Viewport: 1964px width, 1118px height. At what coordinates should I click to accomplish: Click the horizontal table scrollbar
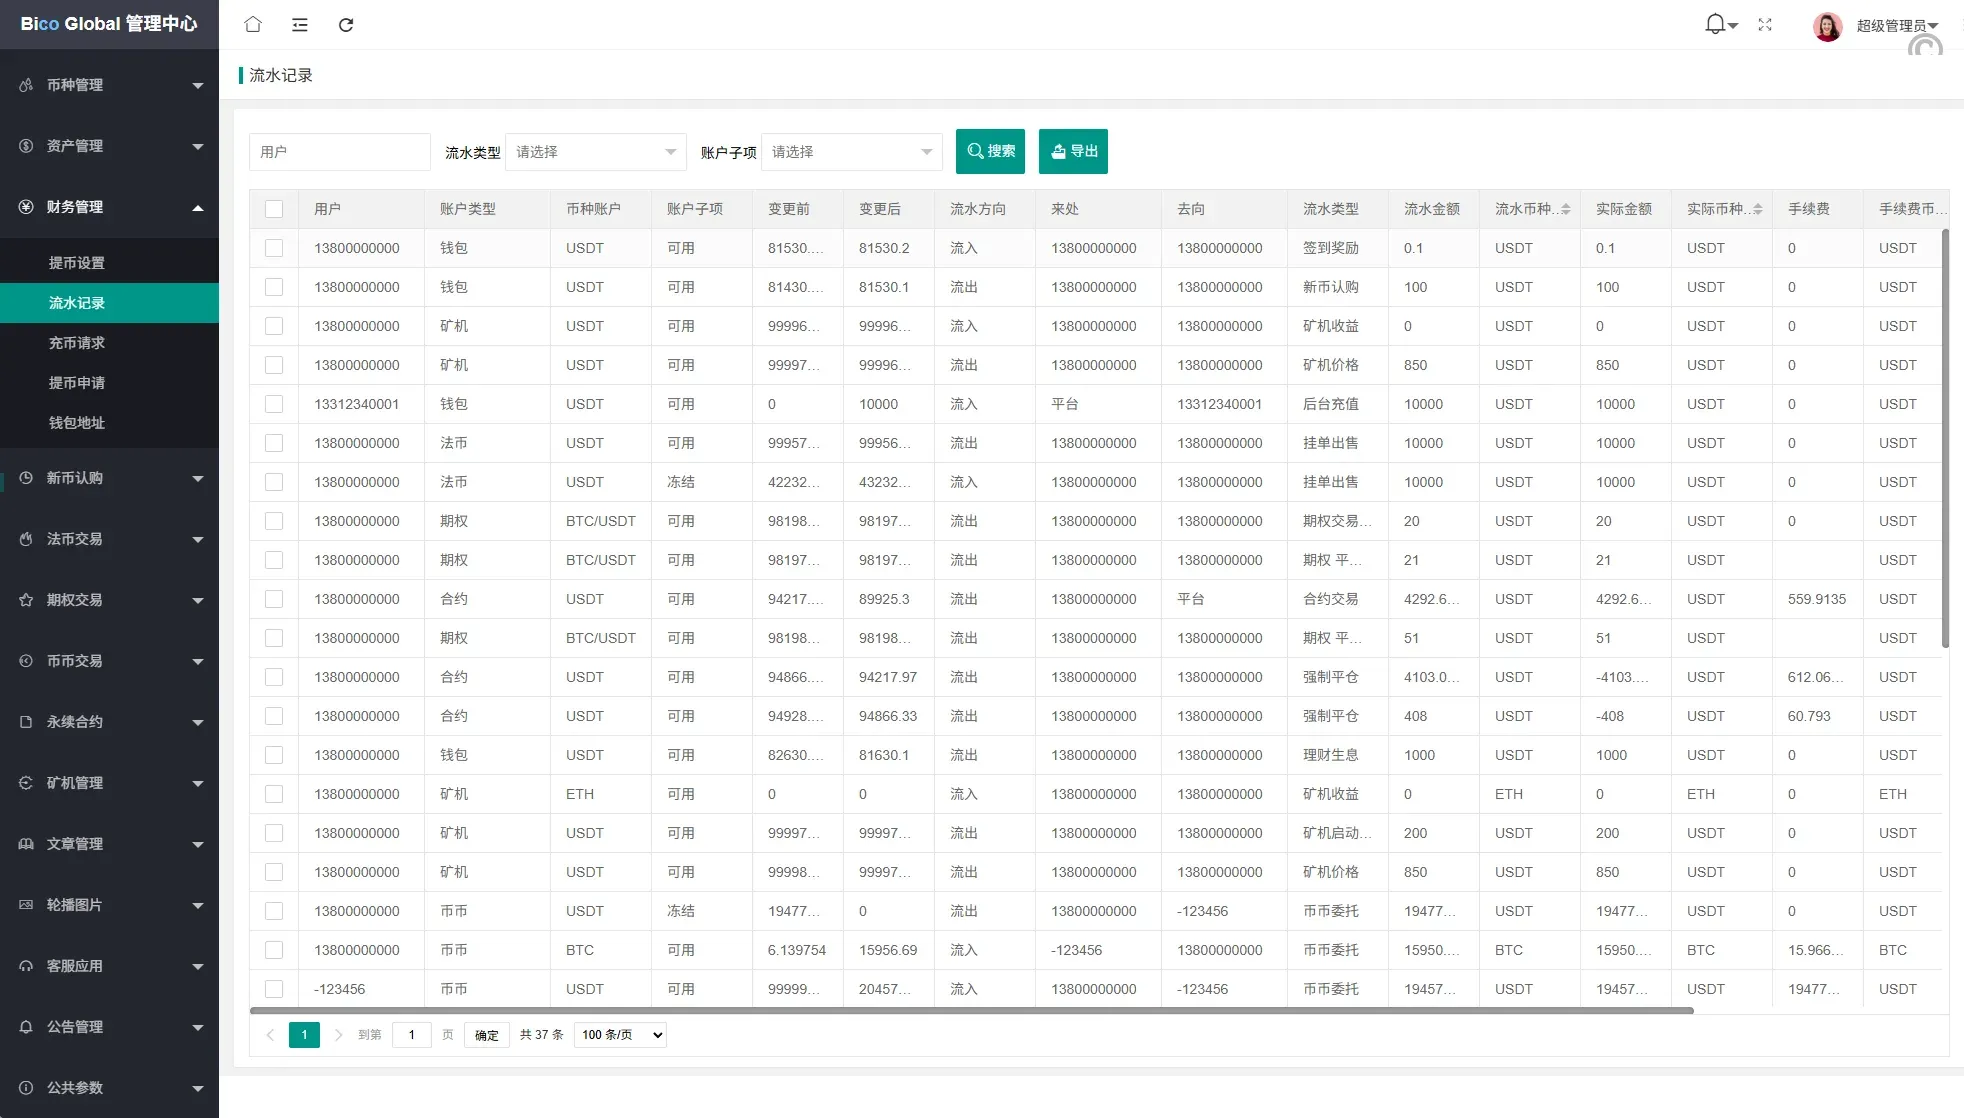click(970, 1010)
